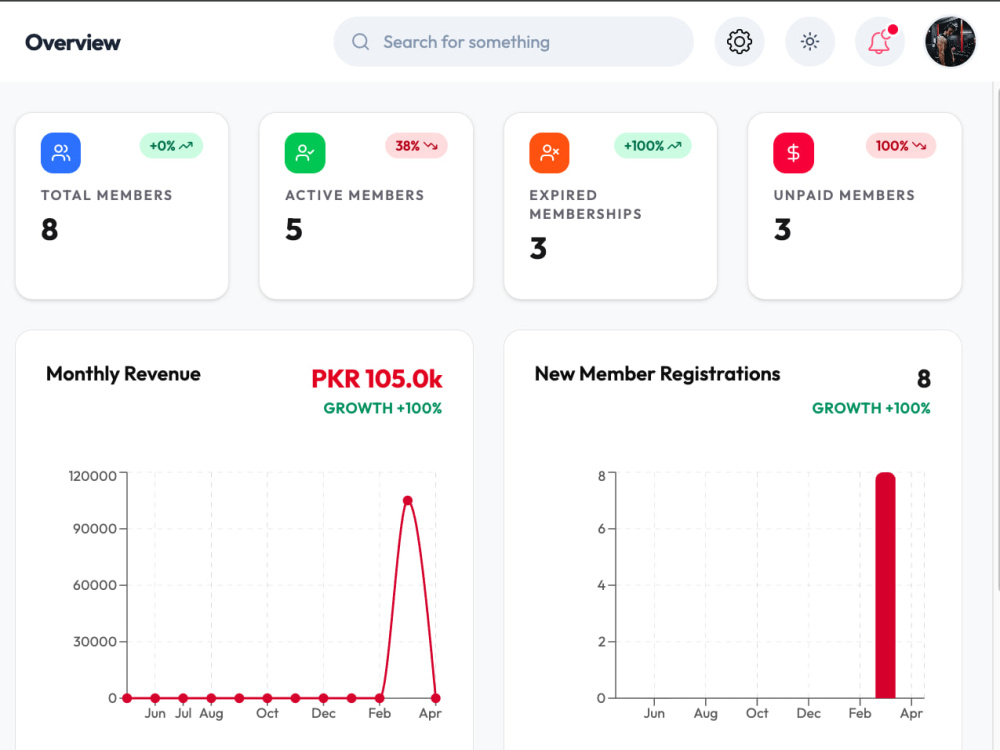1000x750 pixels.
Task: Click the Jun data point on revenue chart
Action: click(x=155, y=698)
